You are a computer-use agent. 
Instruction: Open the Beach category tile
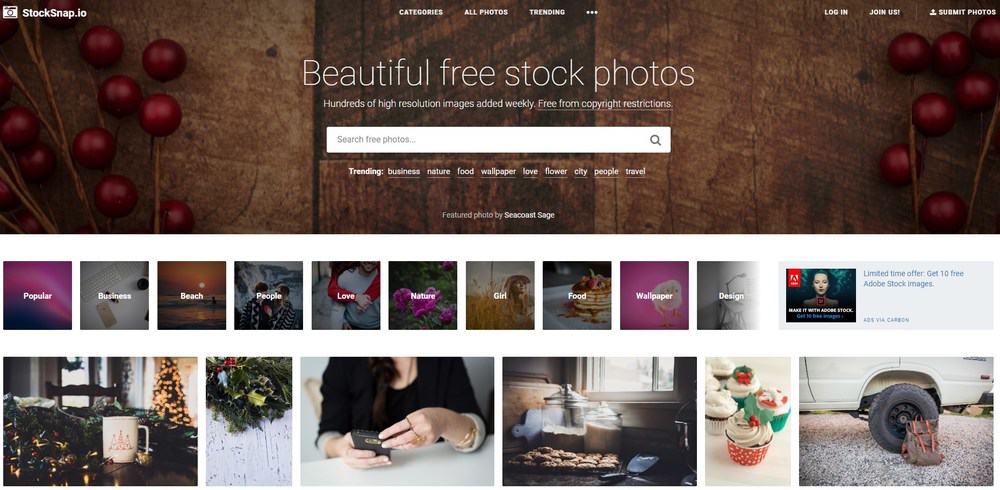pyautogui.click(x=191, y=295)
